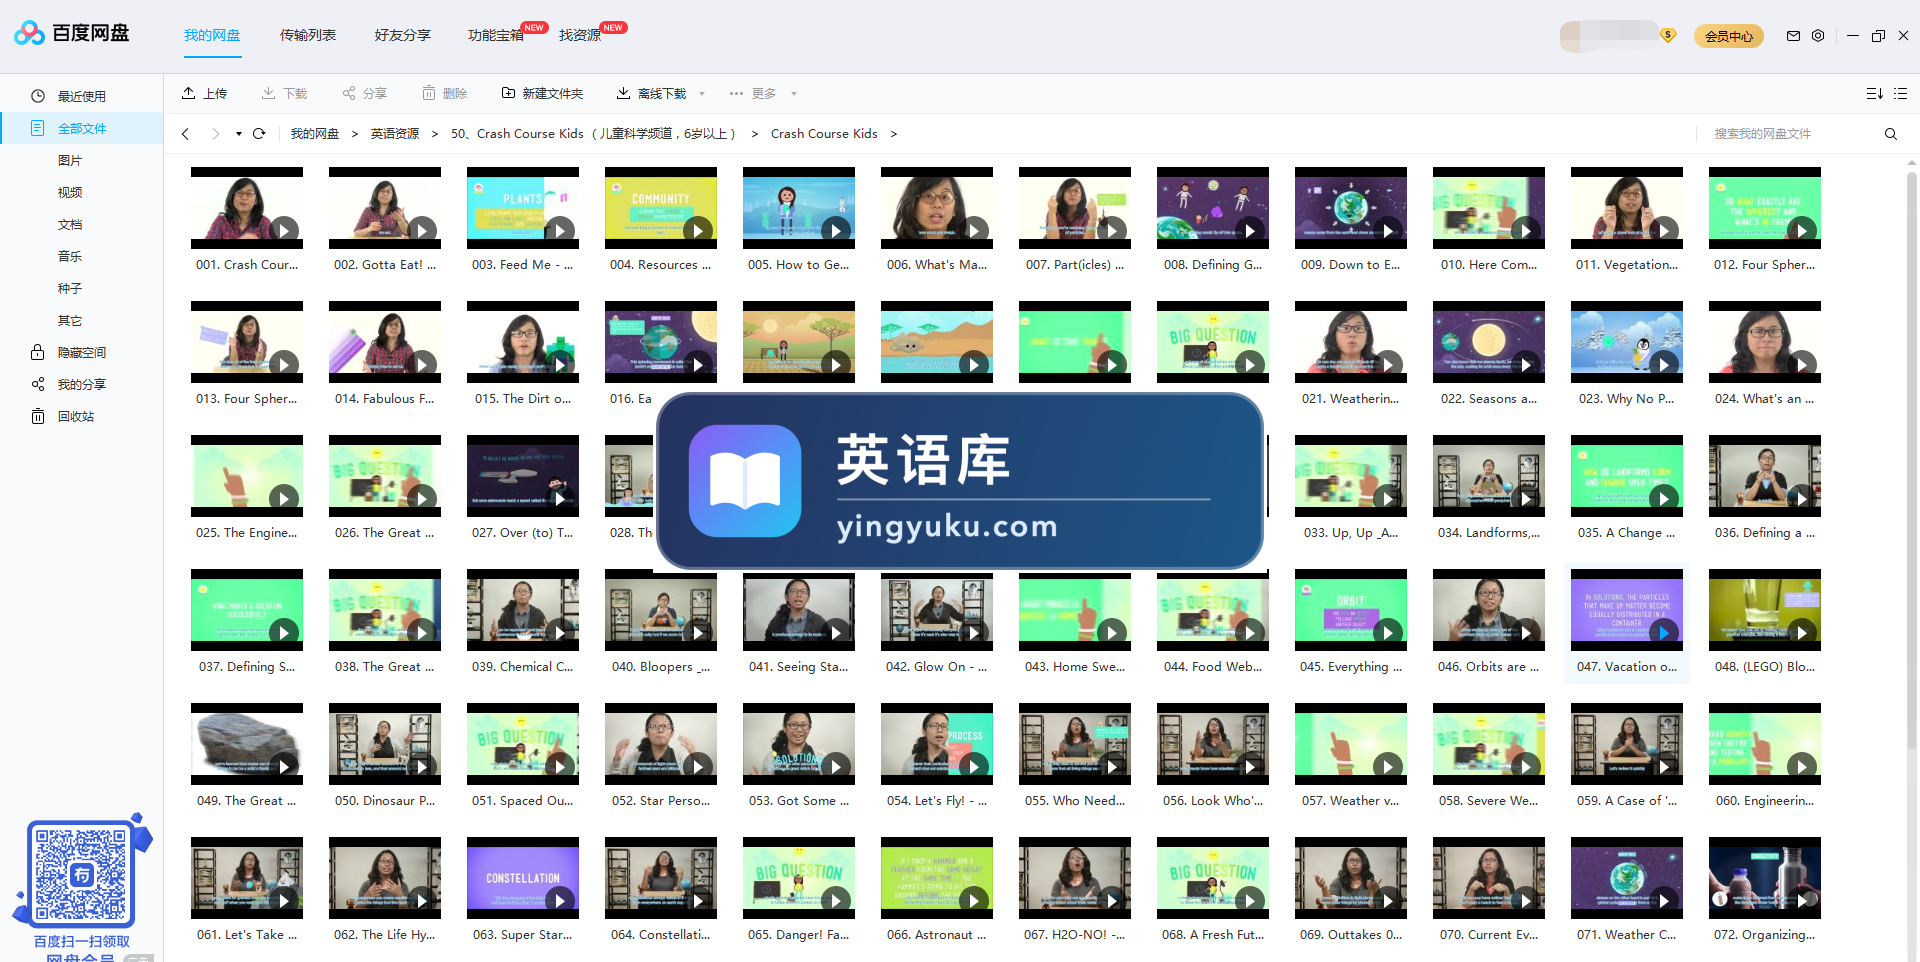Image resolution: width=1920 pixels, height=962 pixels.
Task: Open the 功能宝箱 tab
Action: [x=496, y=35]
